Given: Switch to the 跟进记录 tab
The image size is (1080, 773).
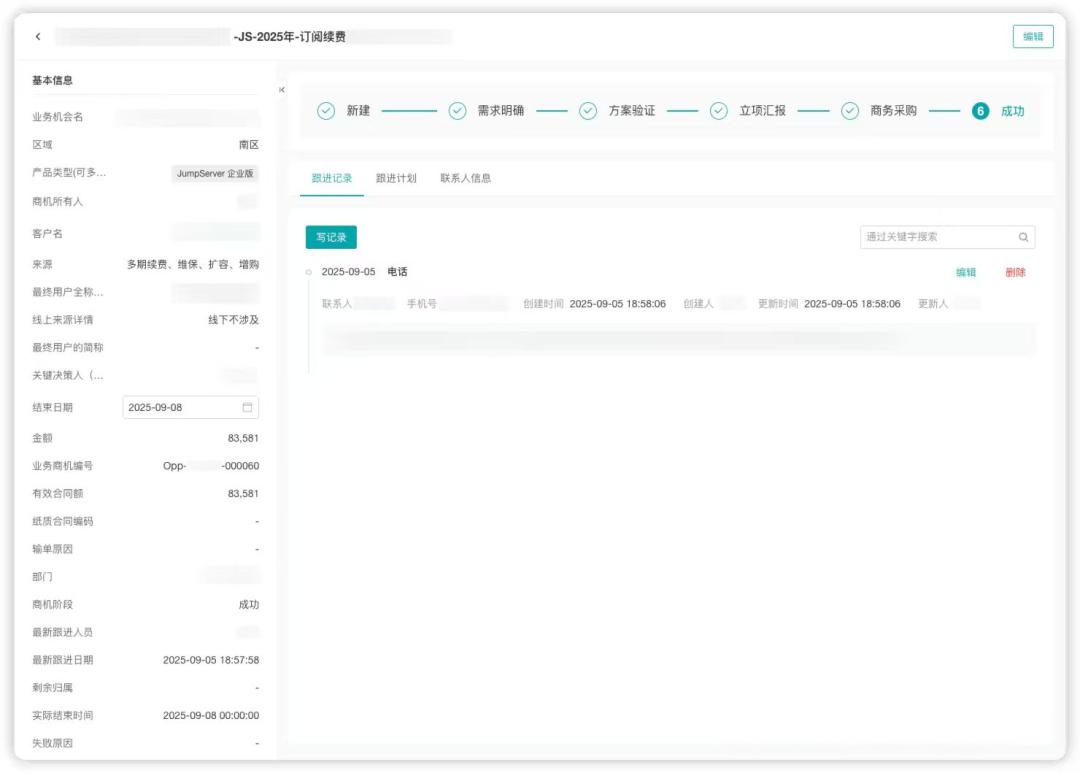Looking at the screenshot, I should click(x=331, y=178).
